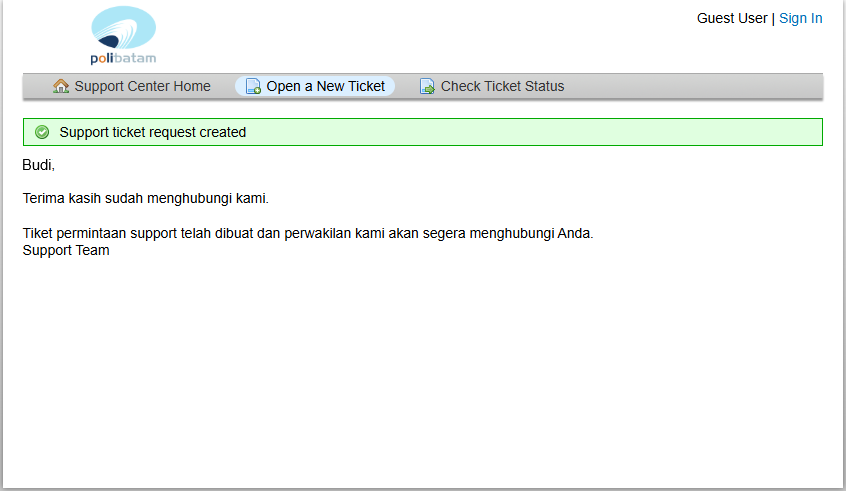Click the house icon for Support Center Home
The image size is (846, 491).
pyautogui.click(x=61, y=86)
